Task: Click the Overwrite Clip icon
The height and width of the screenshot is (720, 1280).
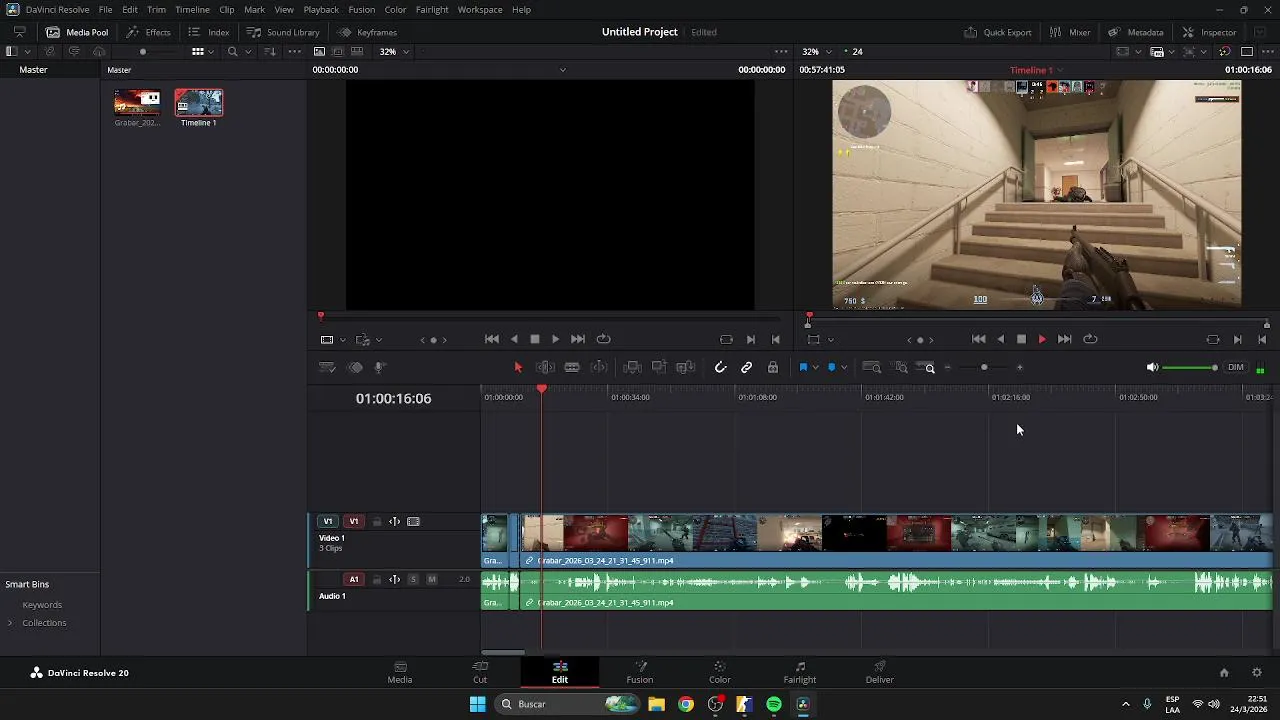Action: (x=659, y=368)
